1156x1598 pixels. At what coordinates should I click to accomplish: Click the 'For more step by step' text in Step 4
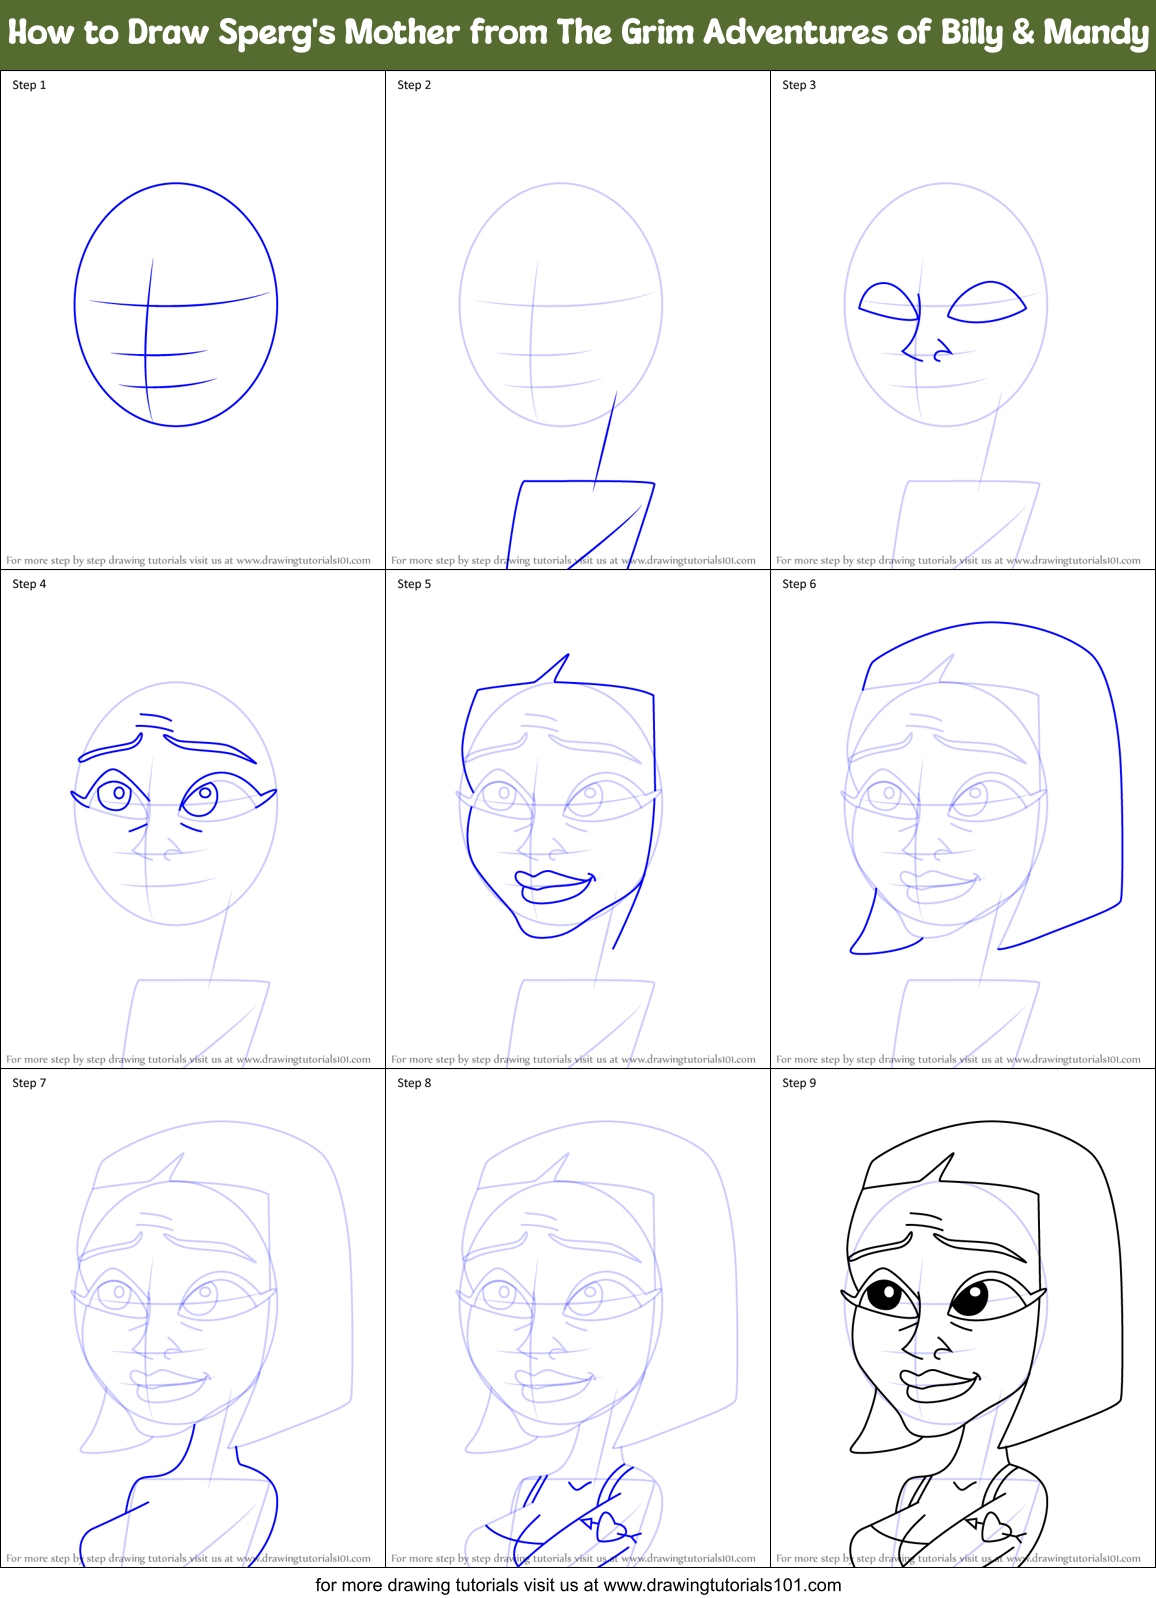click(188, 1059)
